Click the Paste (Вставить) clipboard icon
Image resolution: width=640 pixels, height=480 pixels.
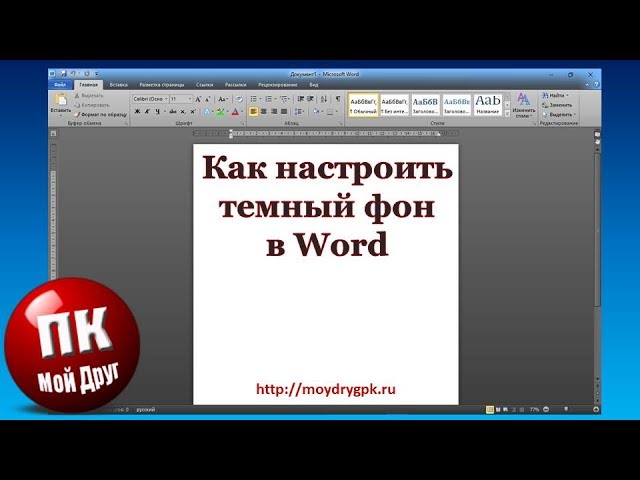[x=60, y=99]
